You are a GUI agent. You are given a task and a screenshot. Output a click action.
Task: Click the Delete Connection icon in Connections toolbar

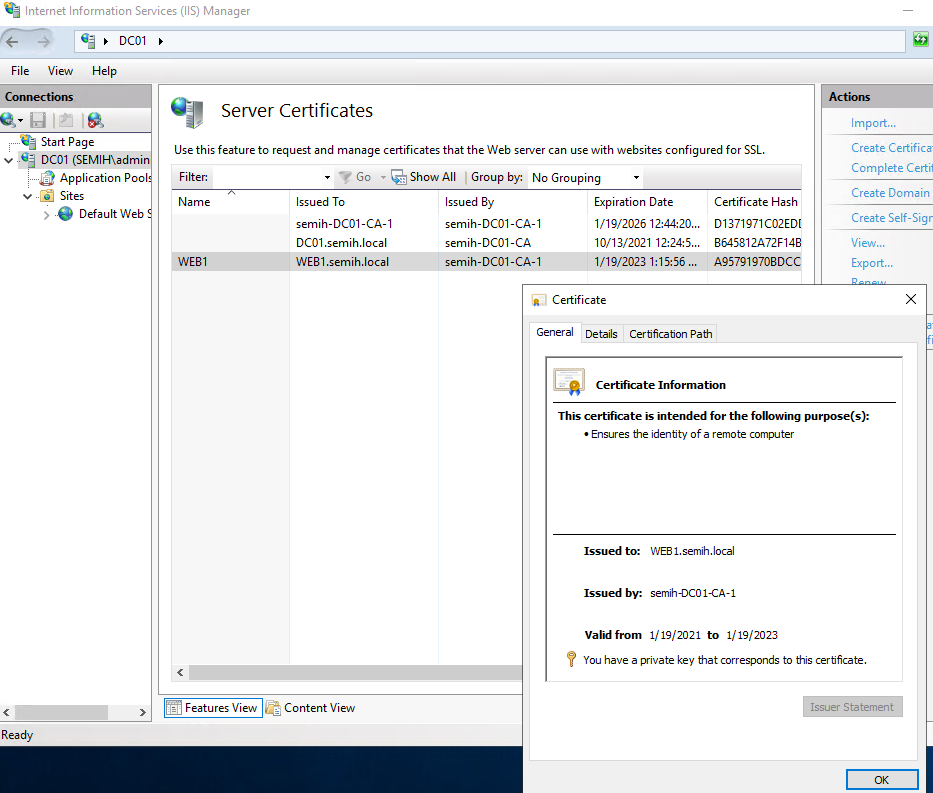[x=95, y=120]
